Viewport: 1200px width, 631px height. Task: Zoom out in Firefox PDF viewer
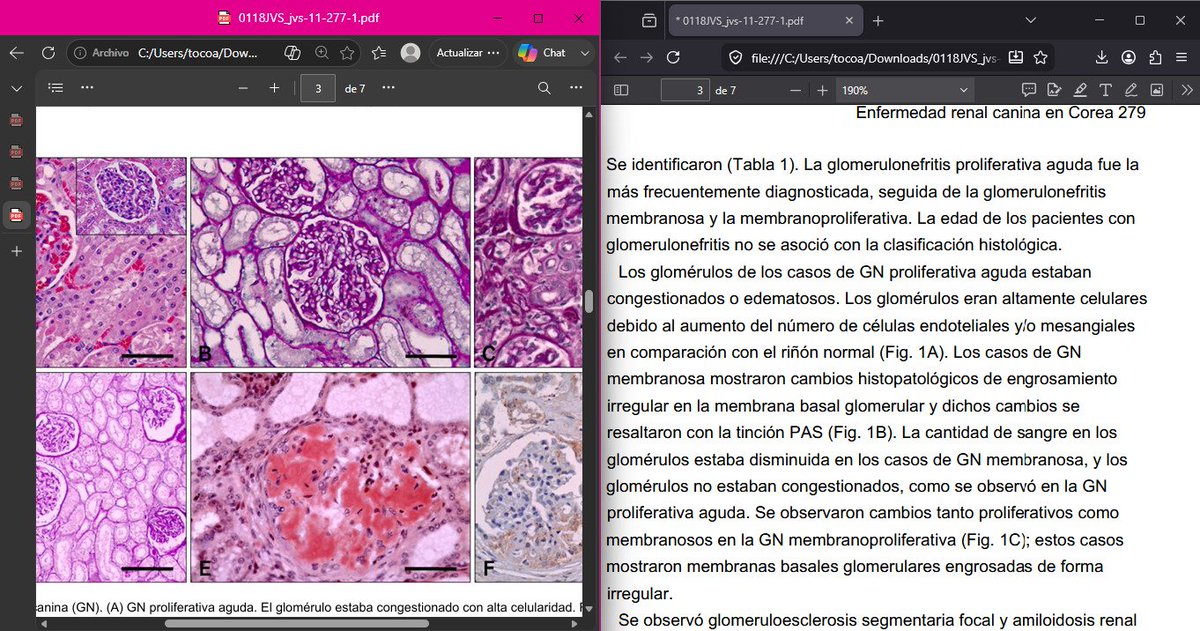tap(795, 90)
